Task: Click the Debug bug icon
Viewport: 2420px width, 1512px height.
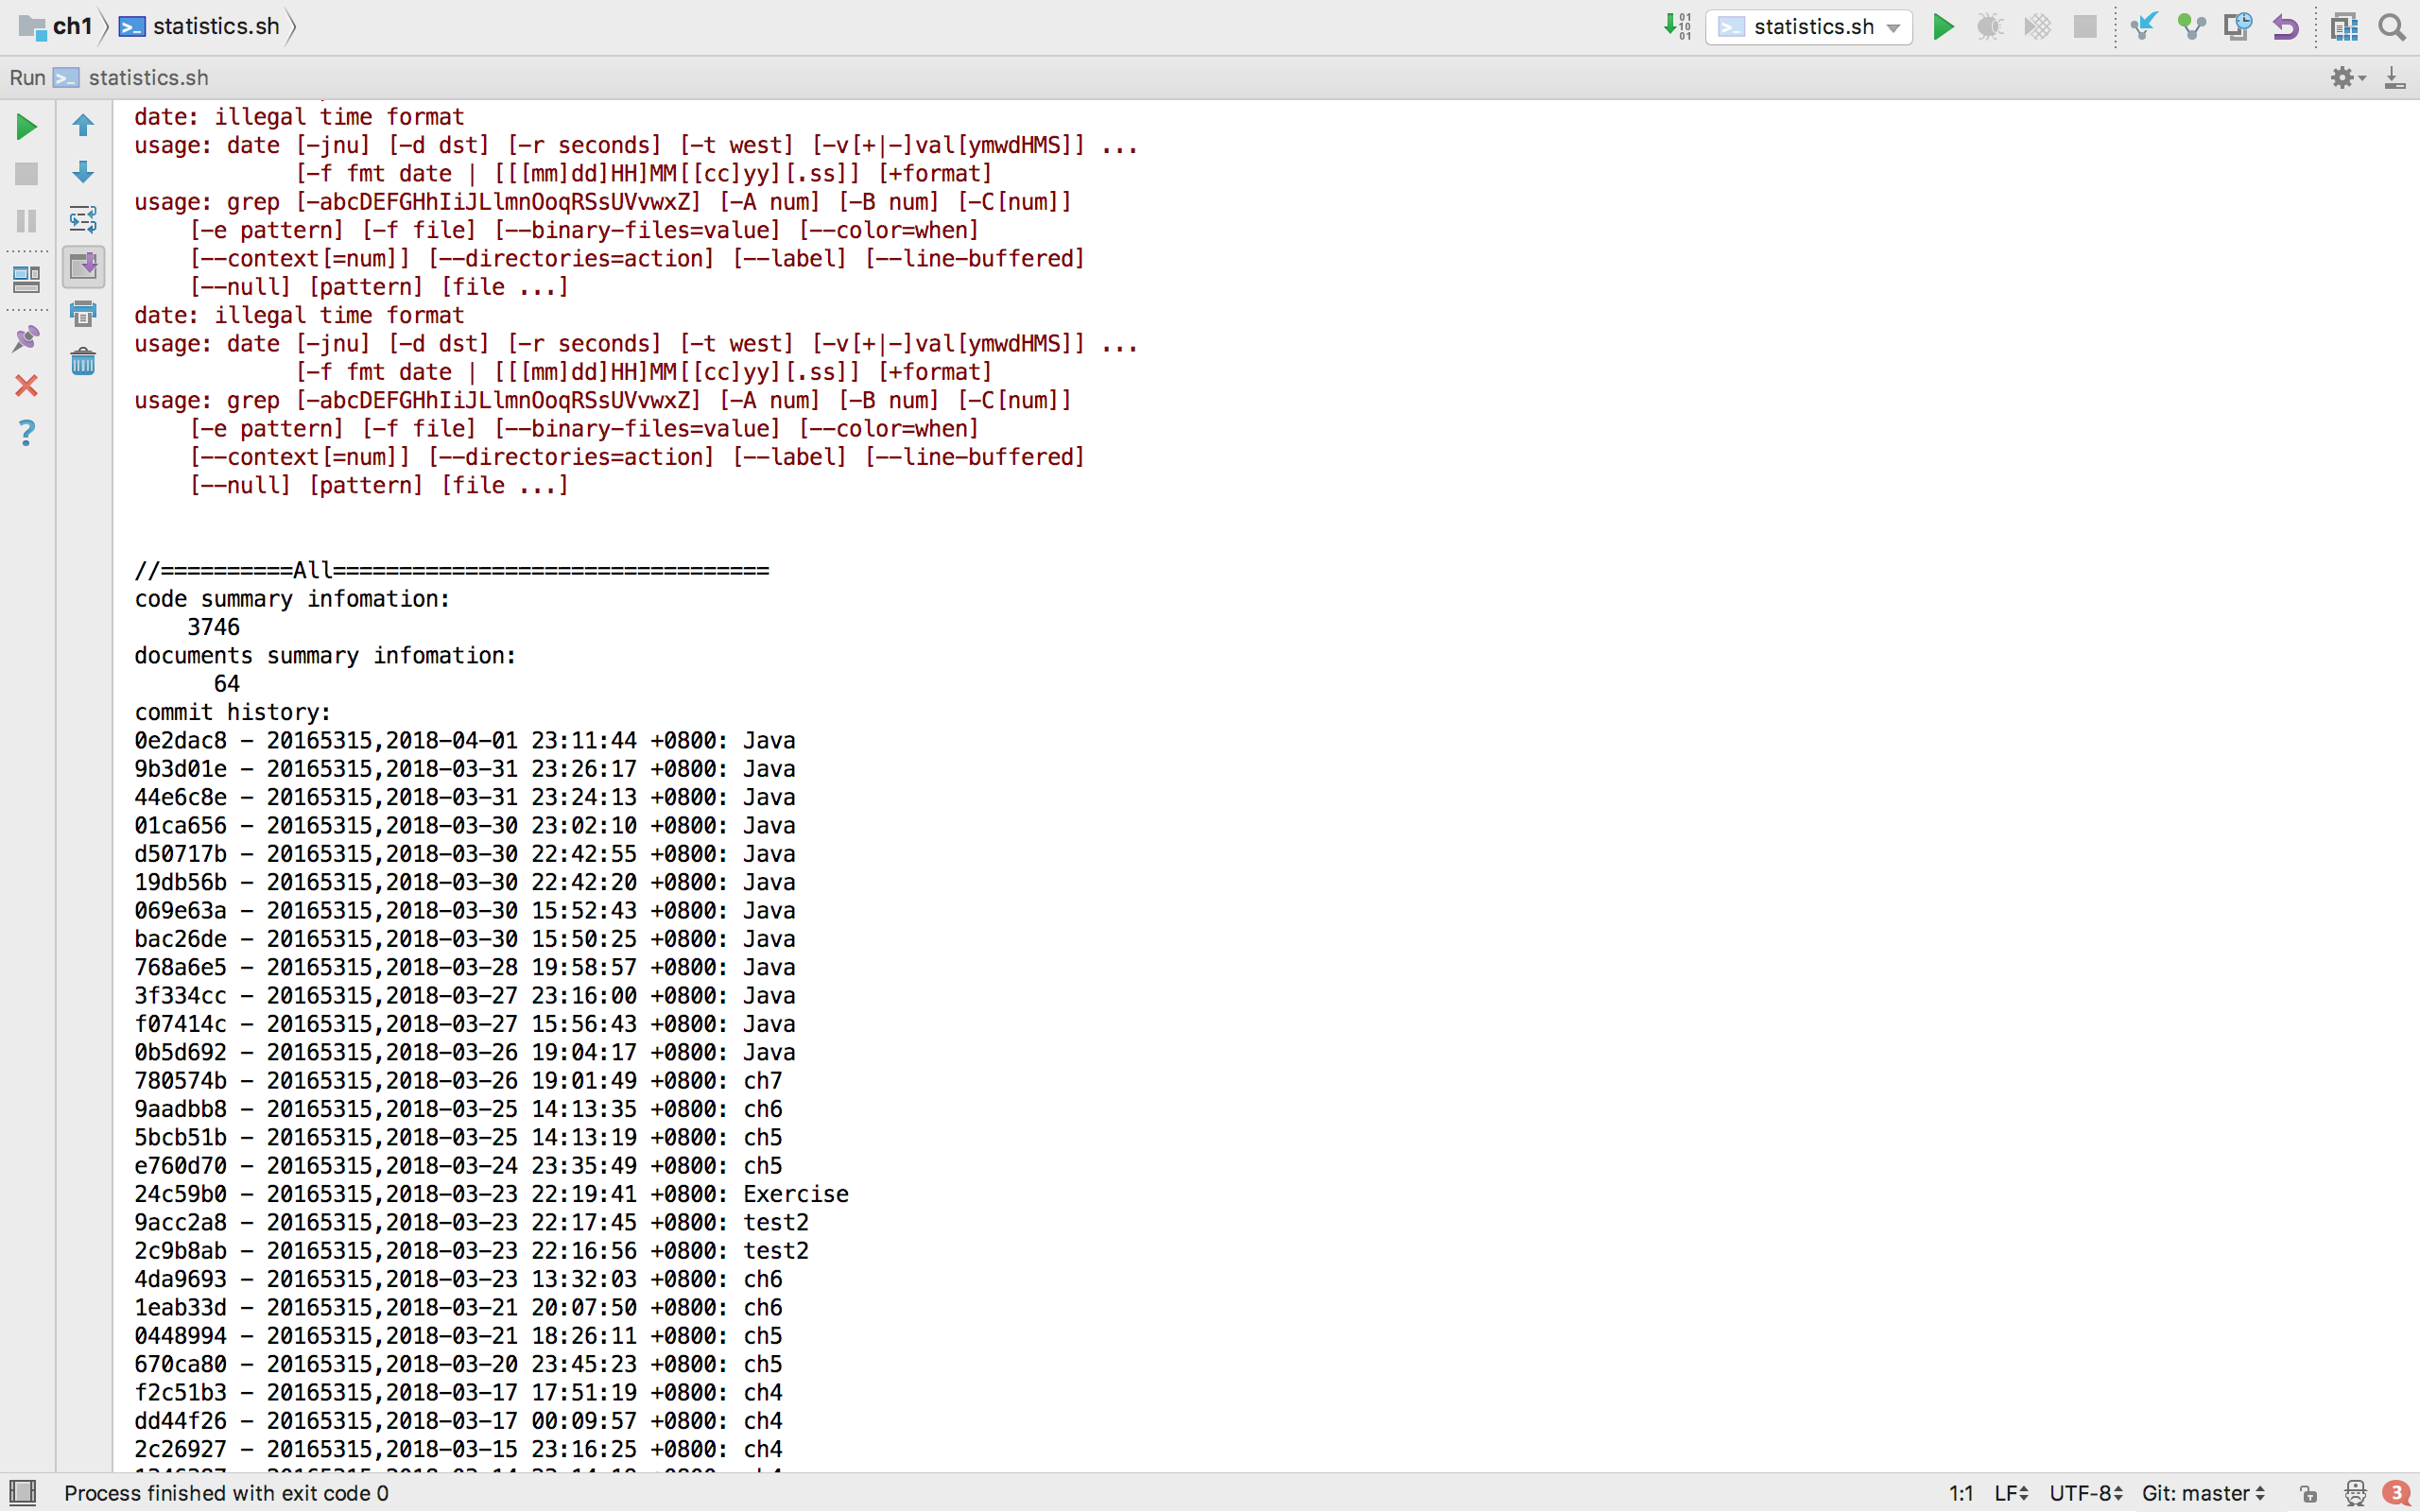Action: (1989, 26)
